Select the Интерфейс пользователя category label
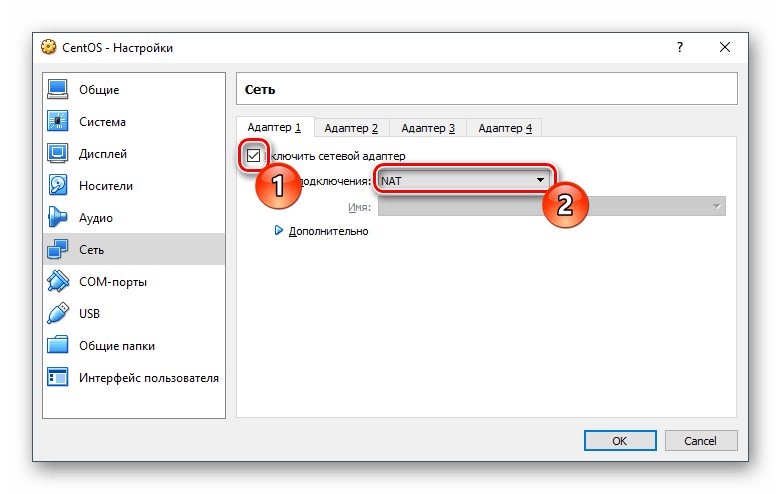781x494 pixels. 148,378
